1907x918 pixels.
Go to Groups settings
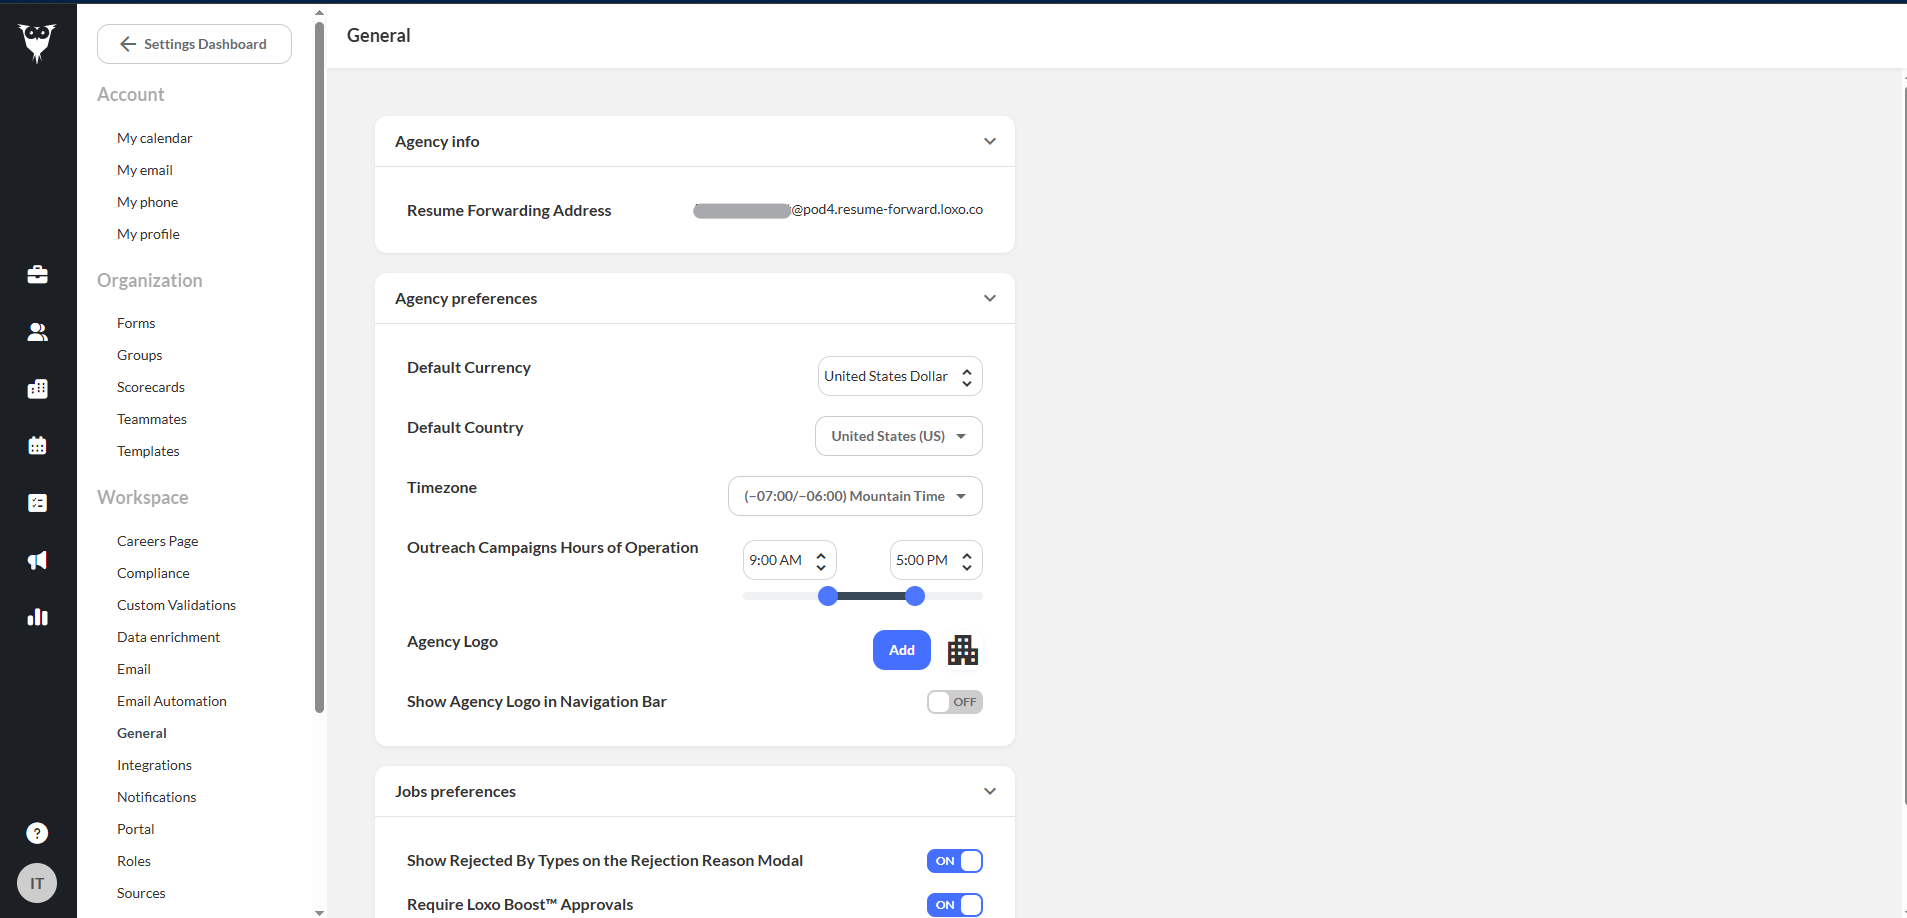click(140, 355)
